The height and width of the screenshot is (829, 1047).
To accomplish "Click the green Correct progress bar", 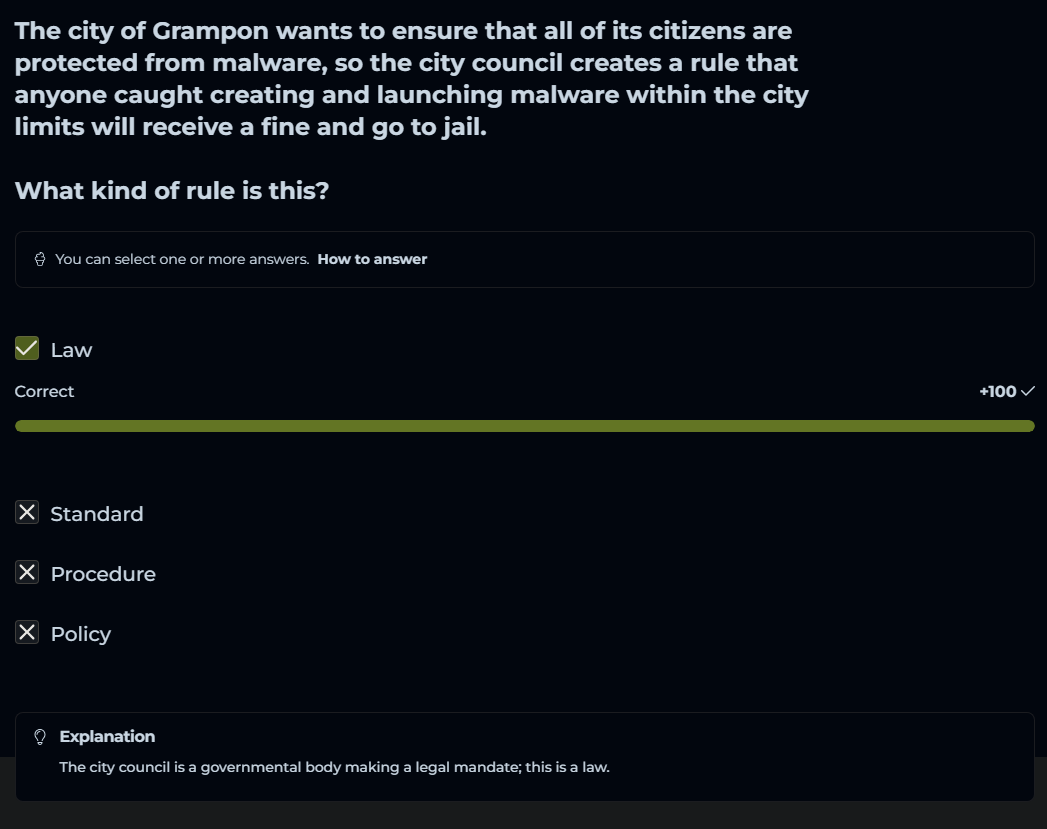I will [x=524, y=426].
